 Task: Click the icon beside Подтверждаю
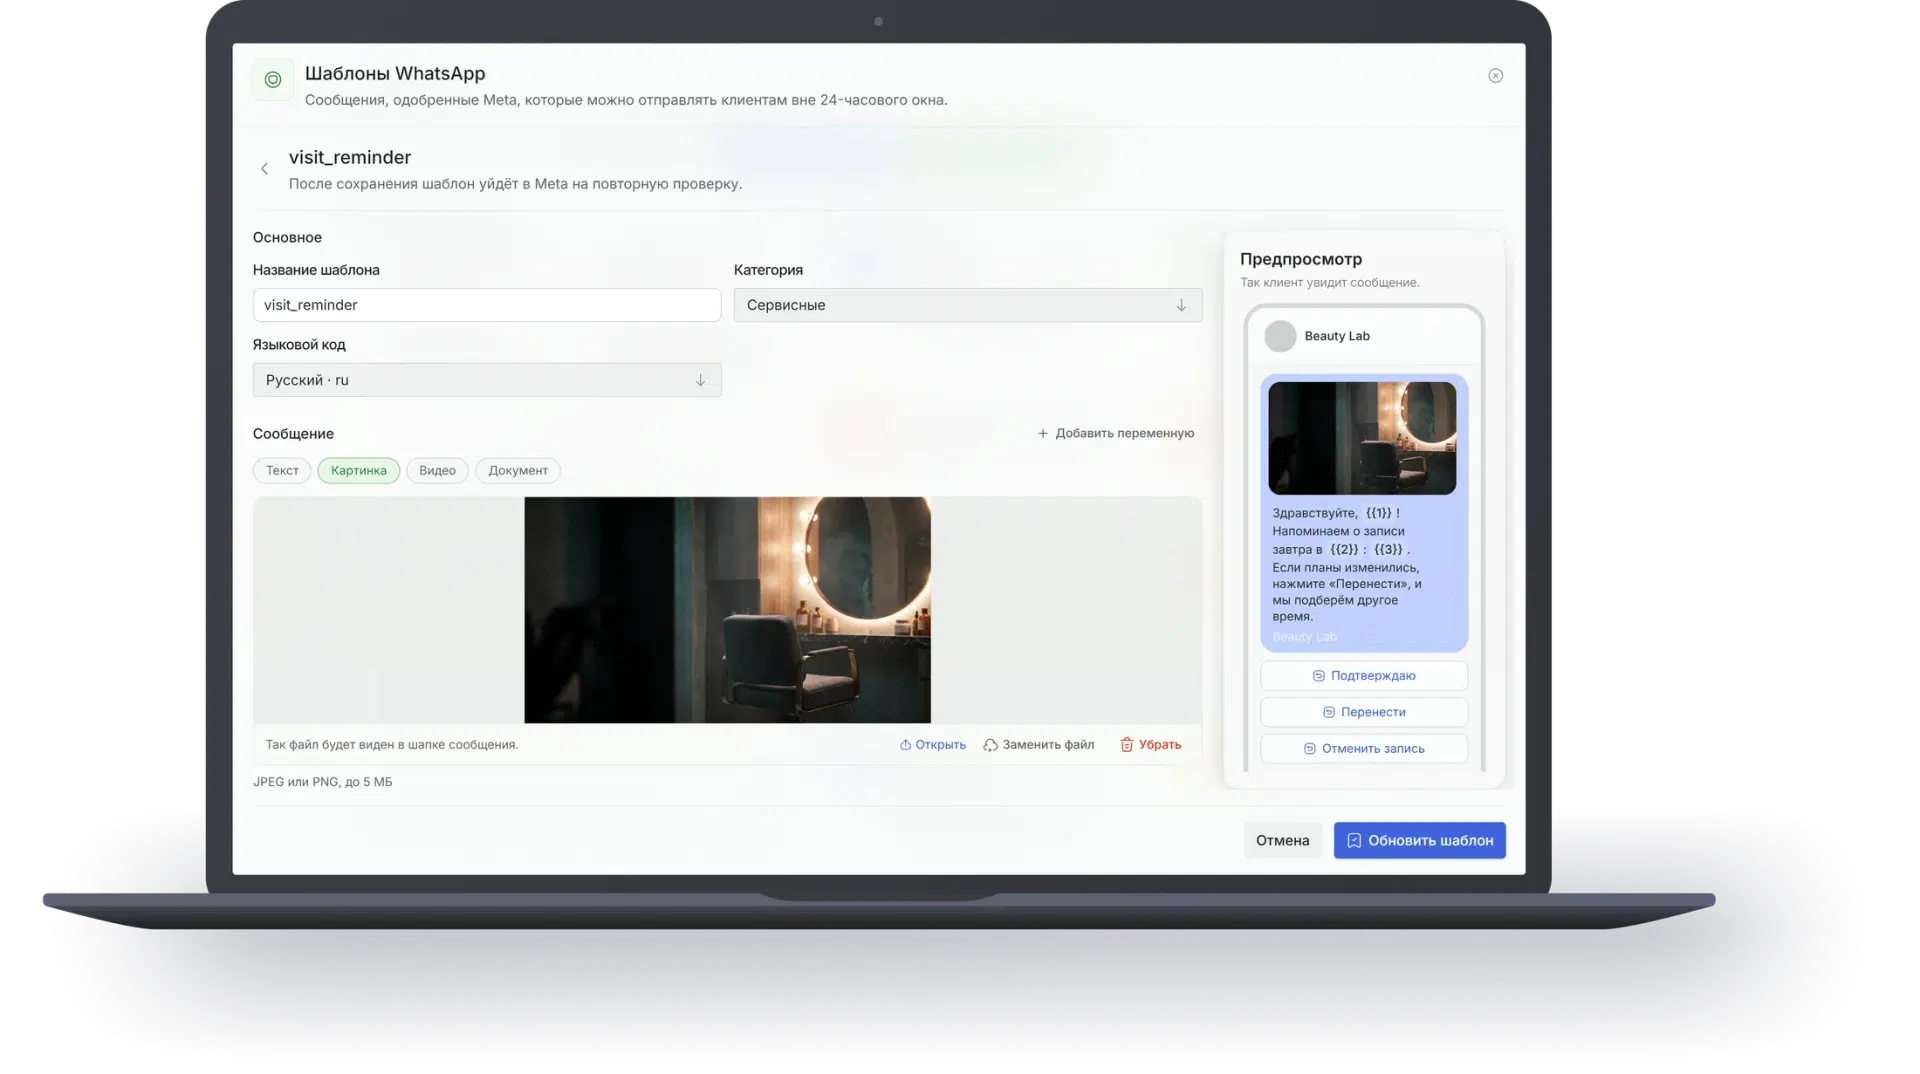click(1318, 676)
